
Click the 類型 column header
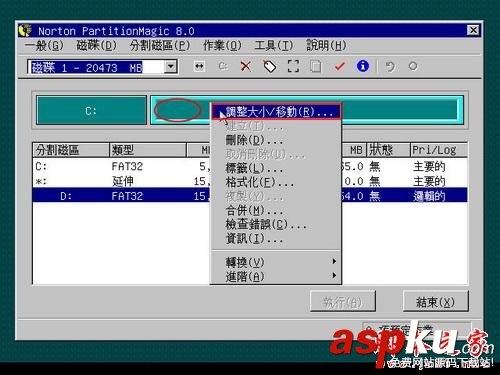tap(148, 150)
